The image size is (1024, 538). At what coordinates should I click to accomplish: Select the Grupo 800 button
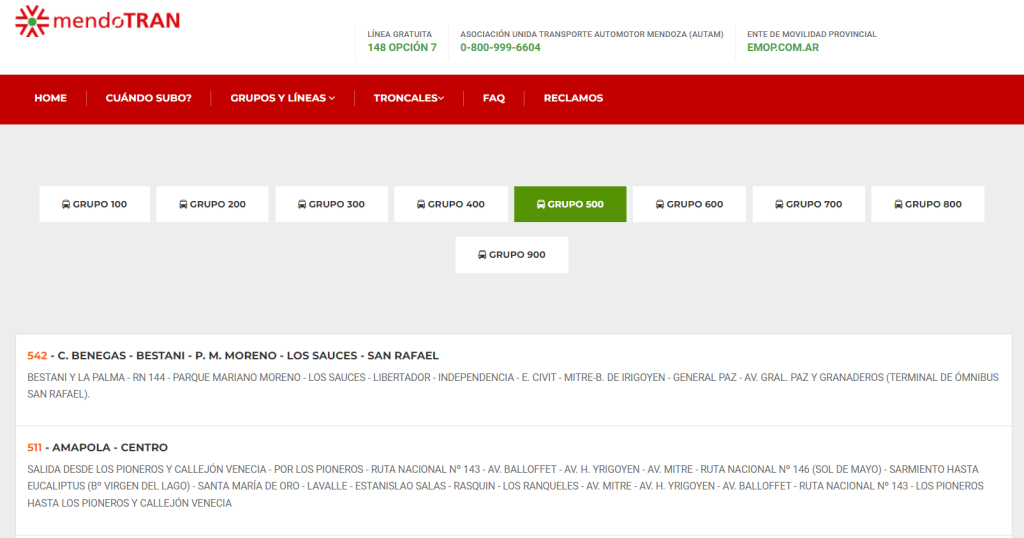coord(927,204)
